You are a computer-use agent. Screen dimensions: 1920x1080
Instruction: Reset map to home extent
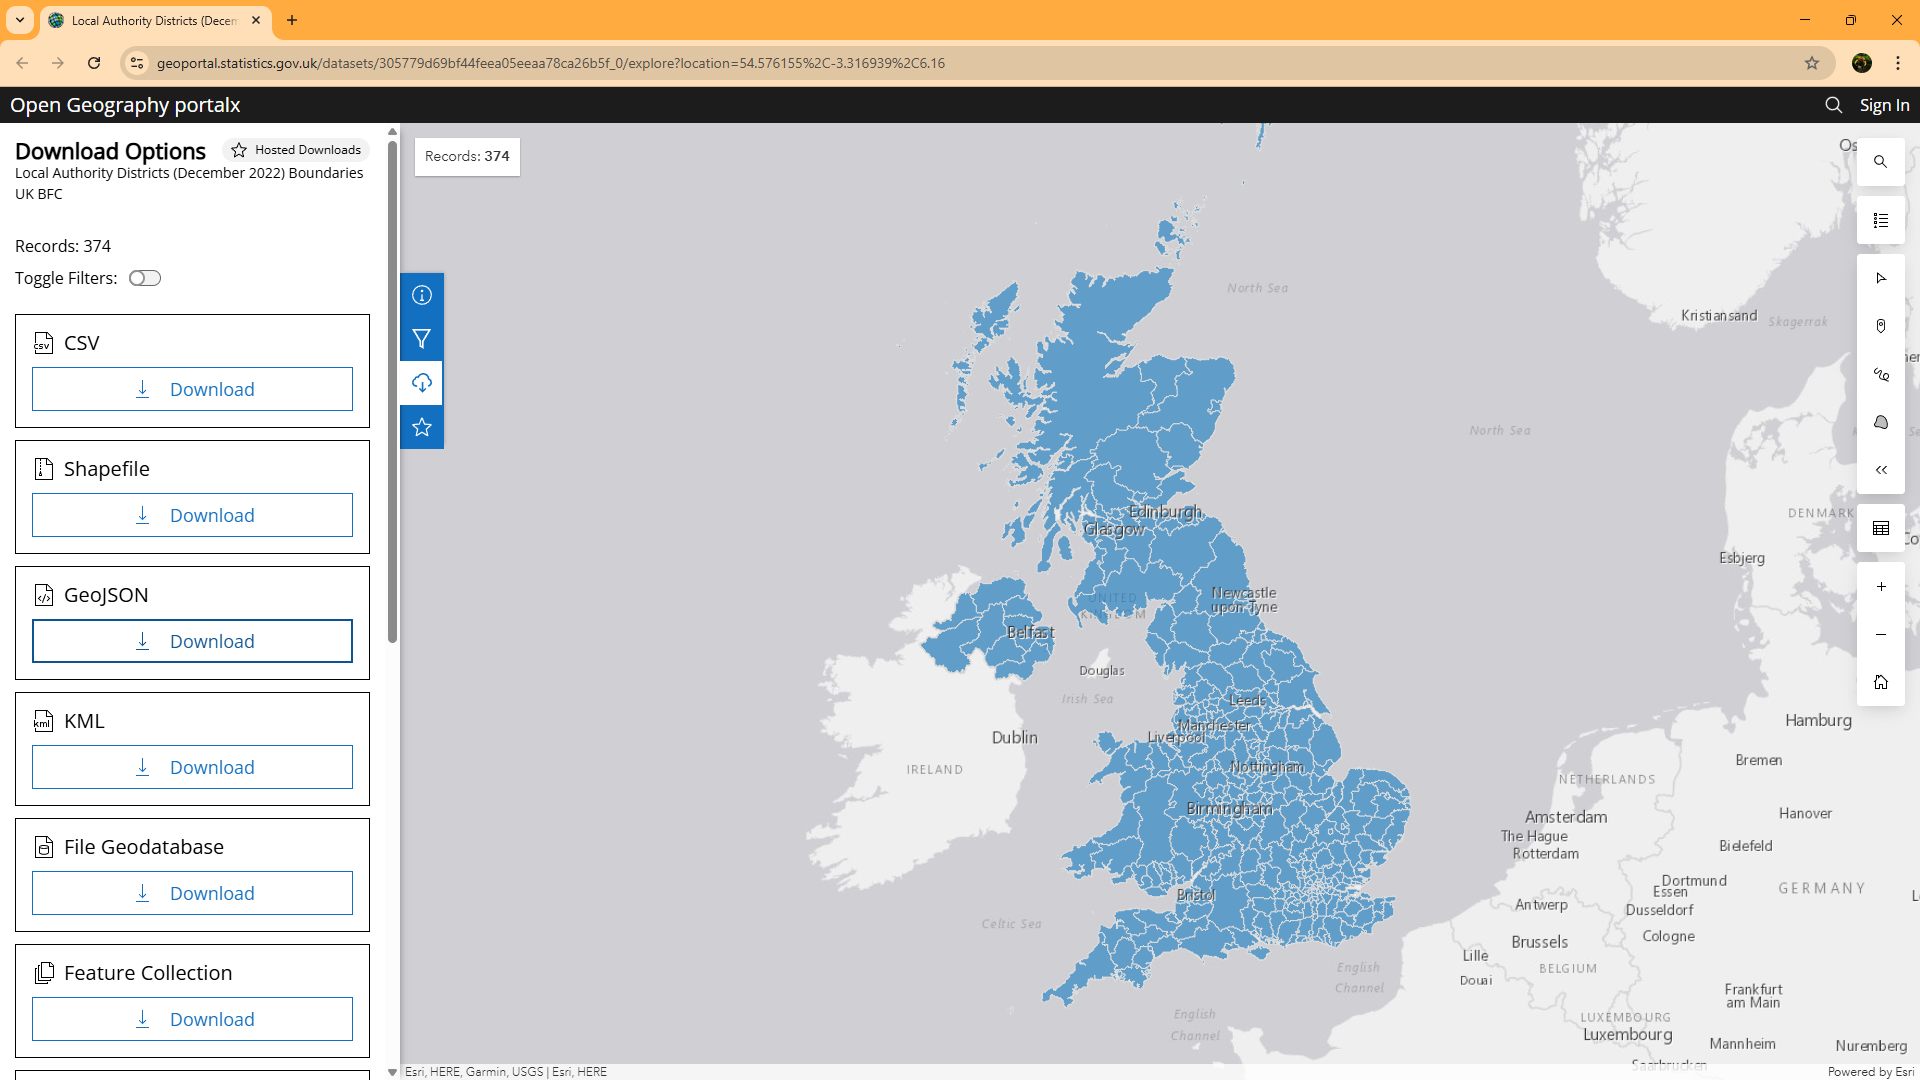1880,682
